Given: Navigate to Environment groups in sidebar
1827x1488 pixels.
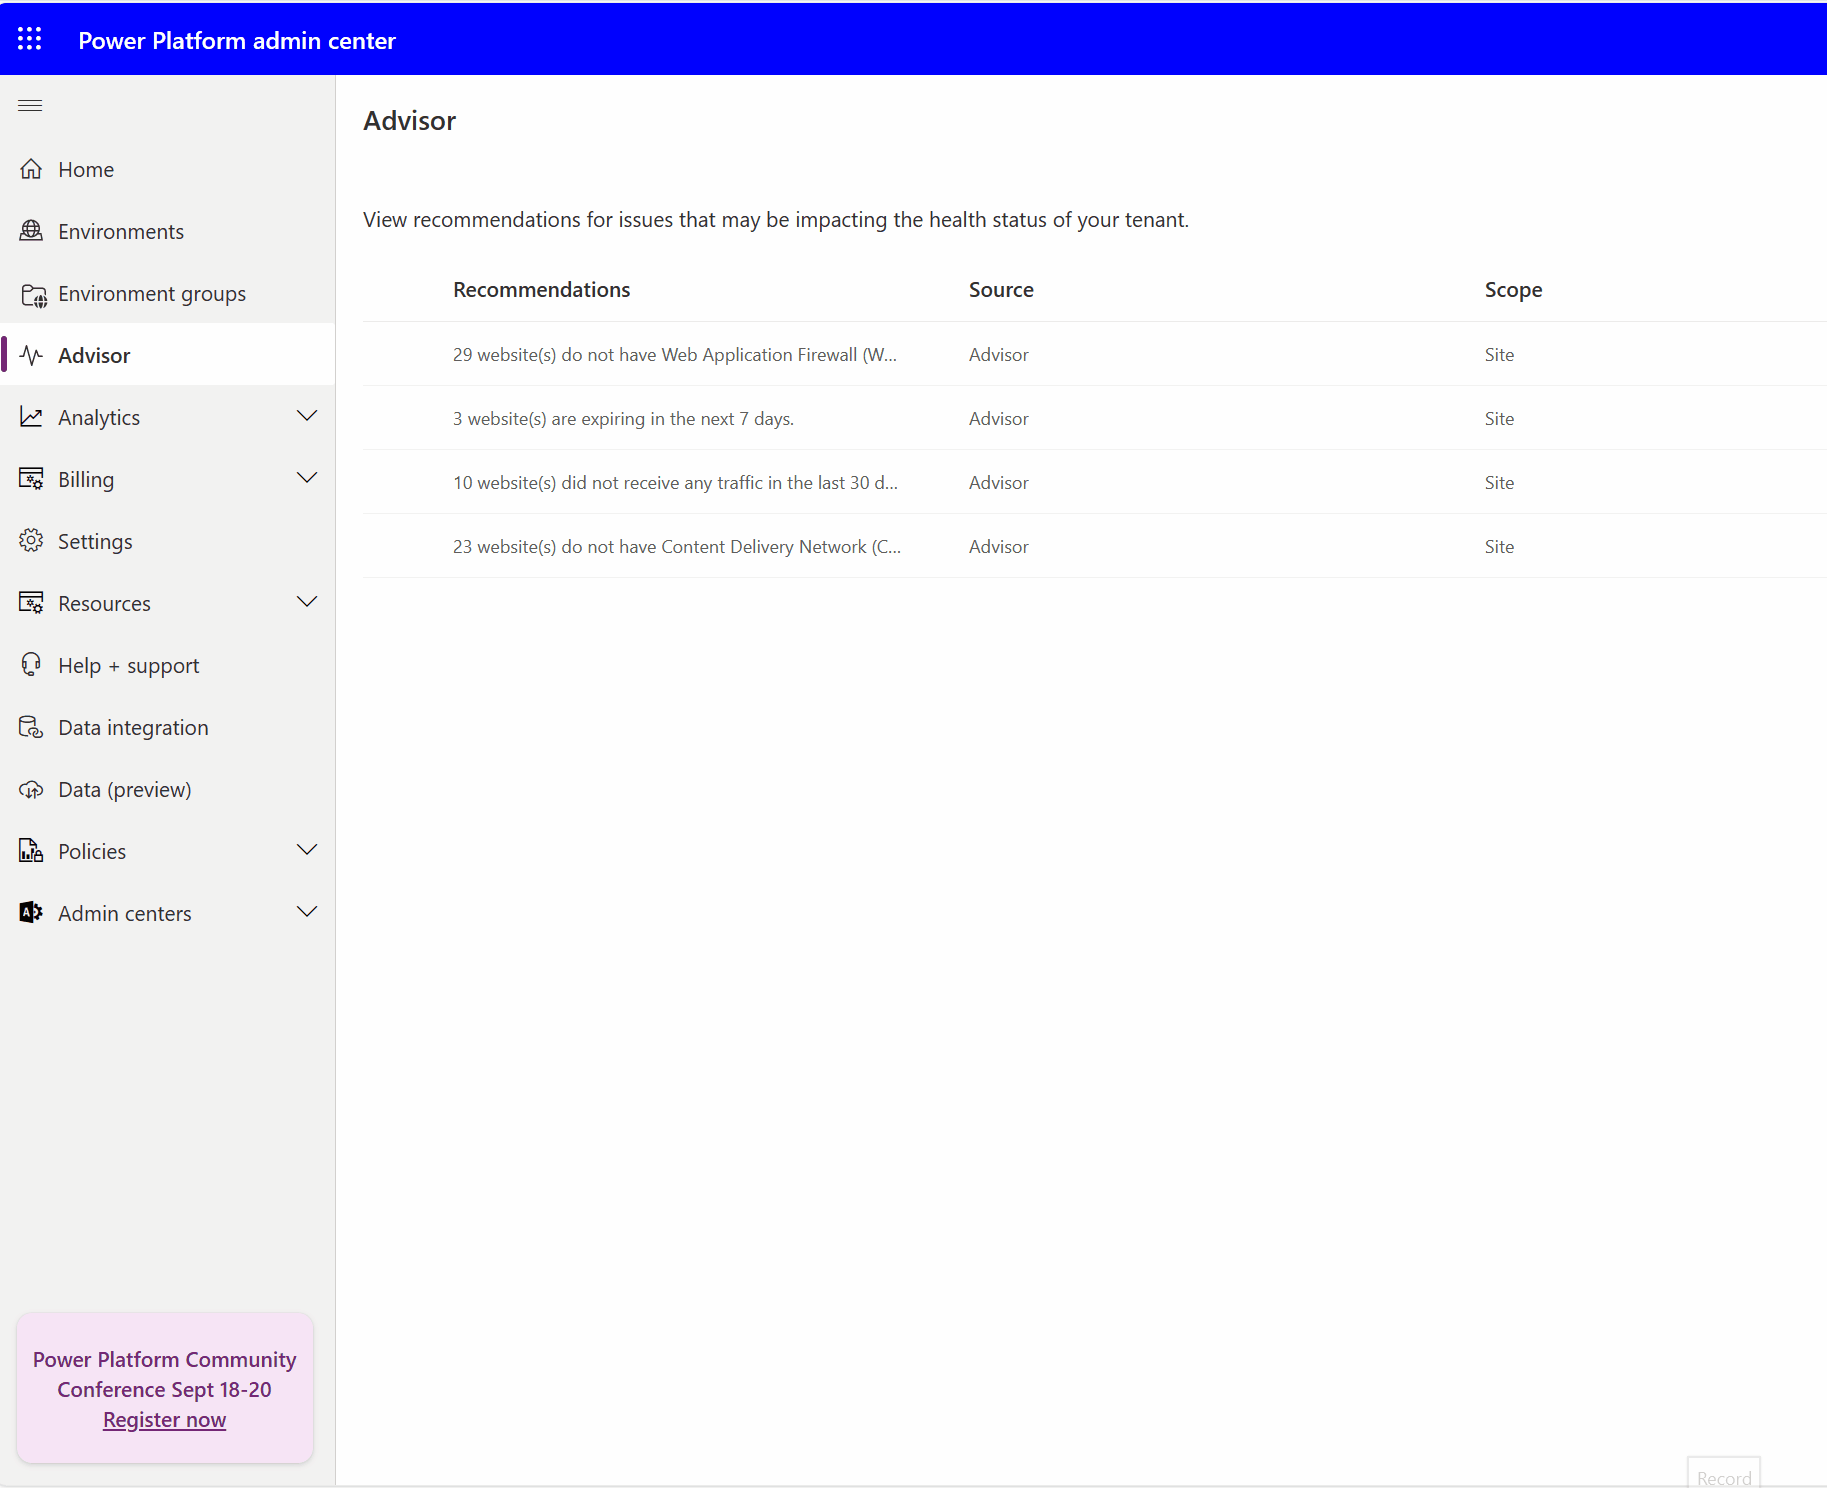Looking at the screenshot, I should [x=151, y=294].
